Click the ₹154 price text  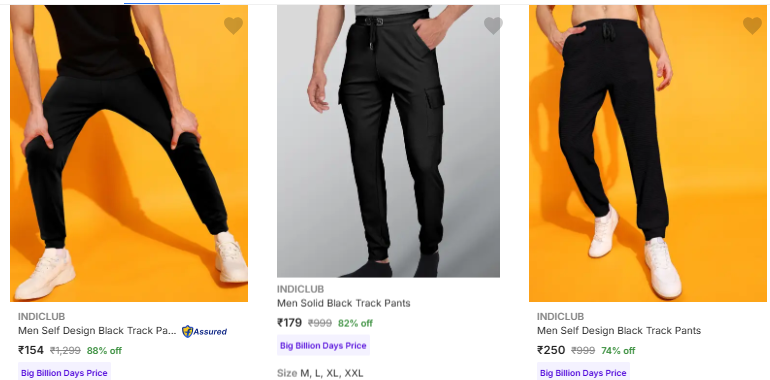(x=31, y=350)
